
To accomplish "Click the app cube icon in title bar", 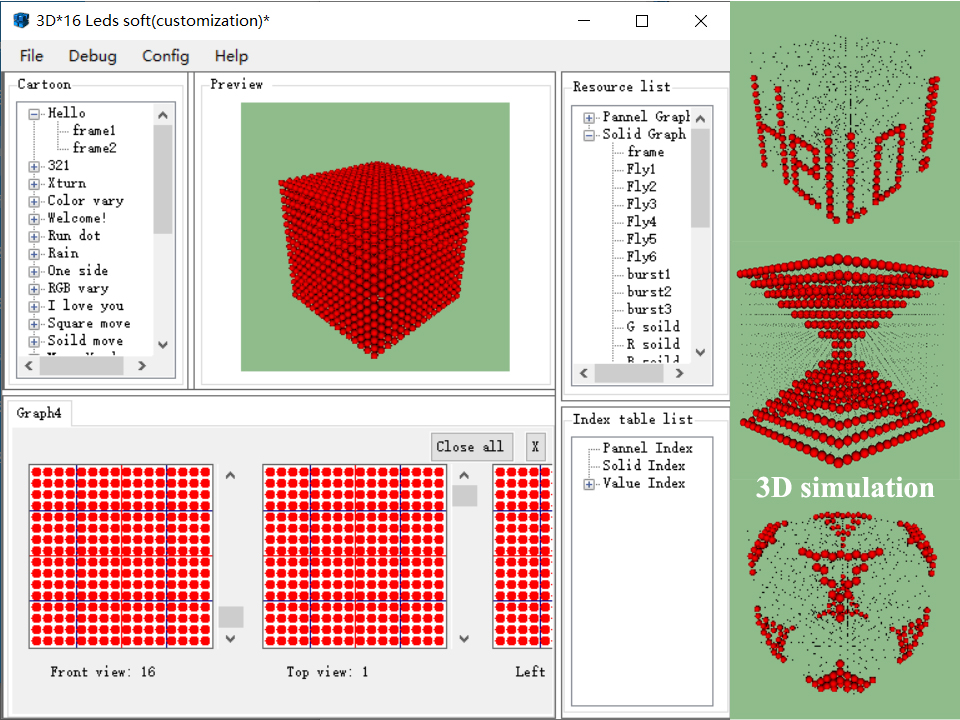I will tap(21, 21).
